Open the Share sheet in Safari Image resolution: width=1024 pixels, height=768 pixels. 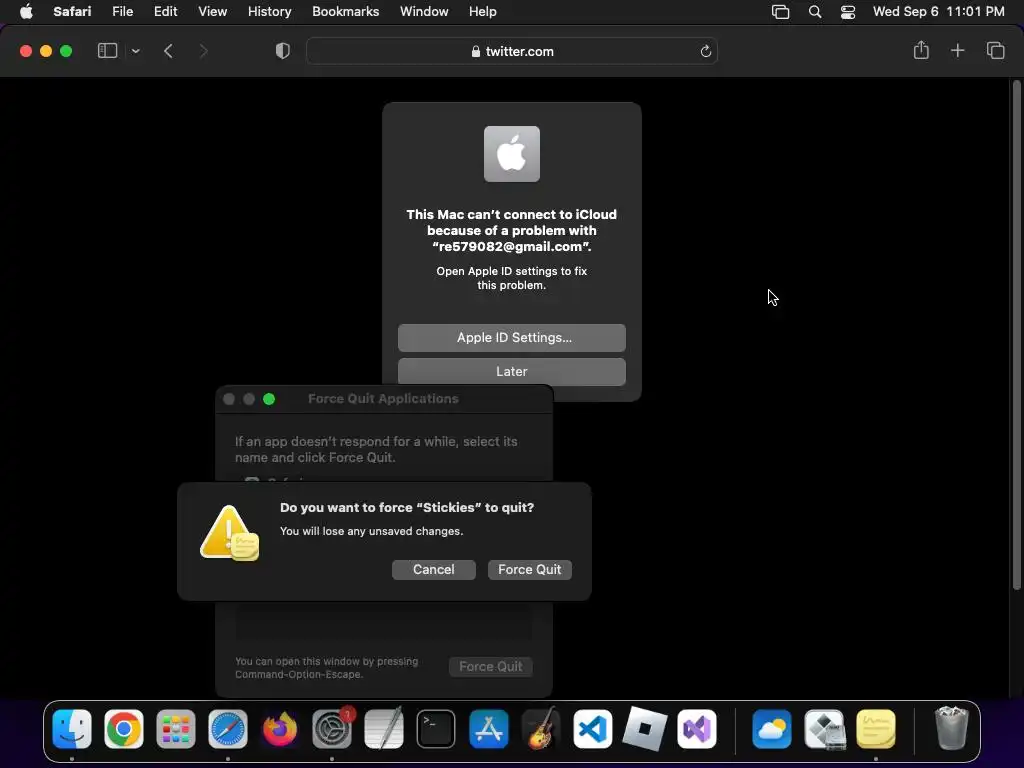tap(921, 50)
